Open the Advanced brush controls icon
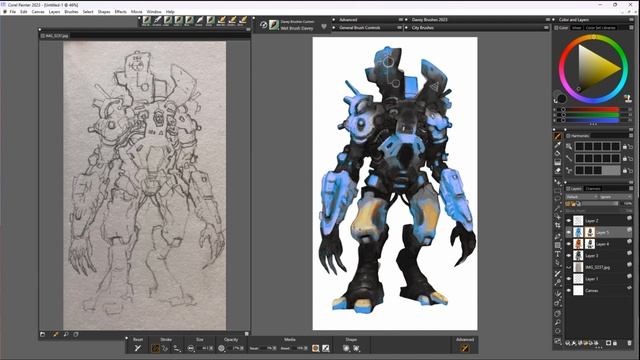640x360 pixels. 464,348
